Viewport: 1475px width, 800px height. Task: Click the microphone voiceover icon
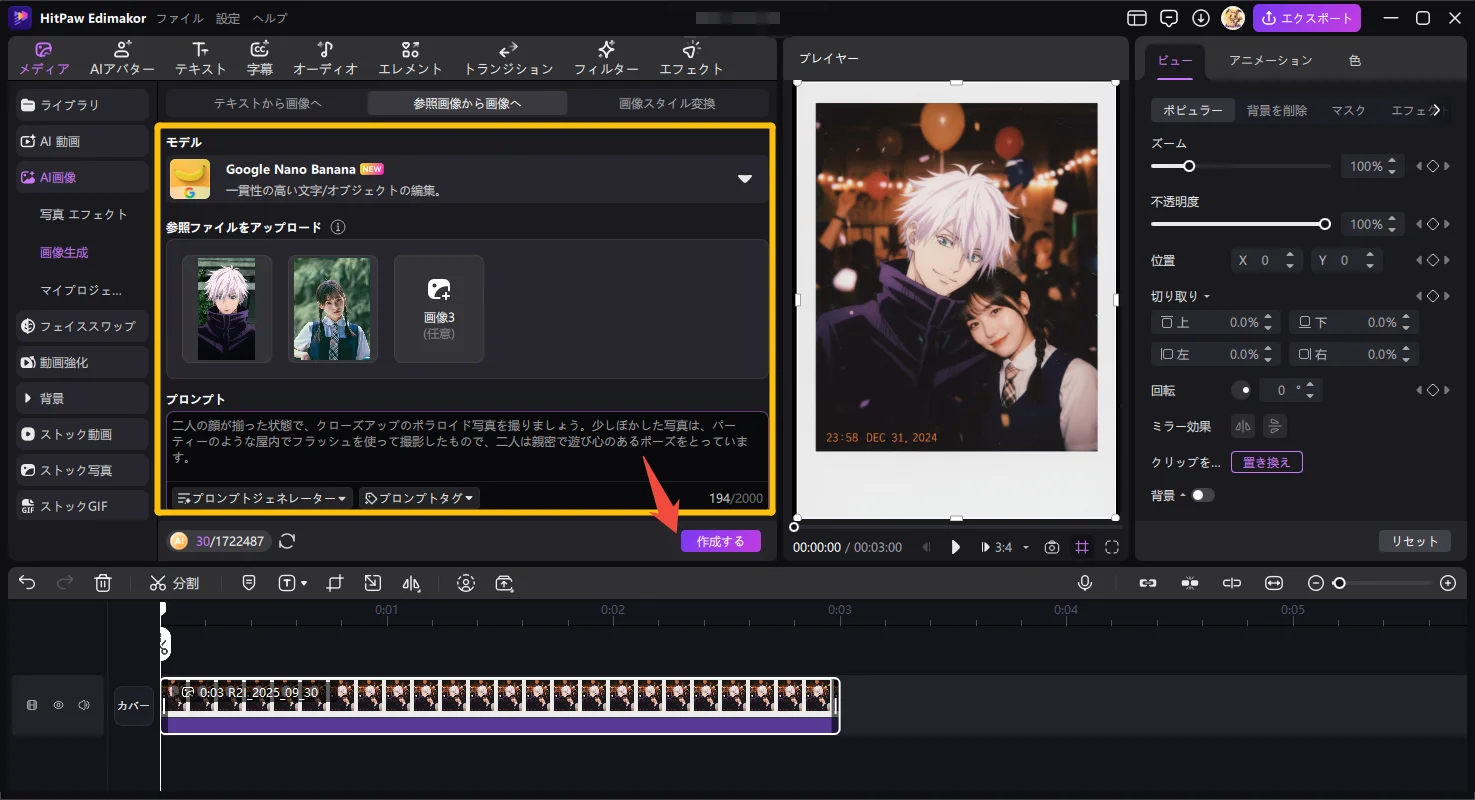1085,583
